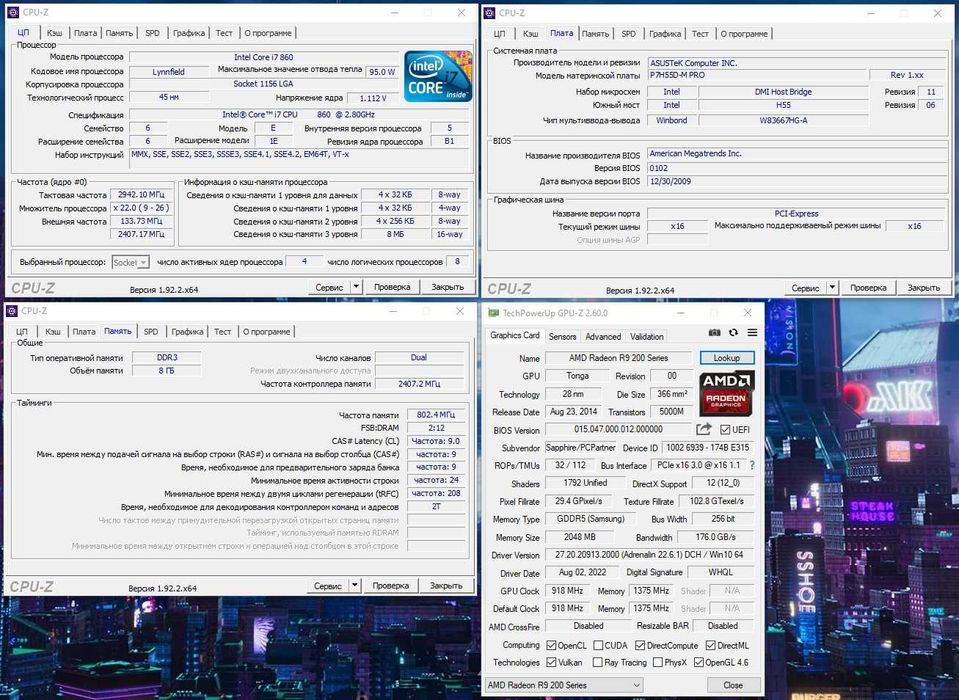The image size is (959, 700).
Task: Click the P7H55D-M PRO motherboard model field
Action: click(757, 75)
